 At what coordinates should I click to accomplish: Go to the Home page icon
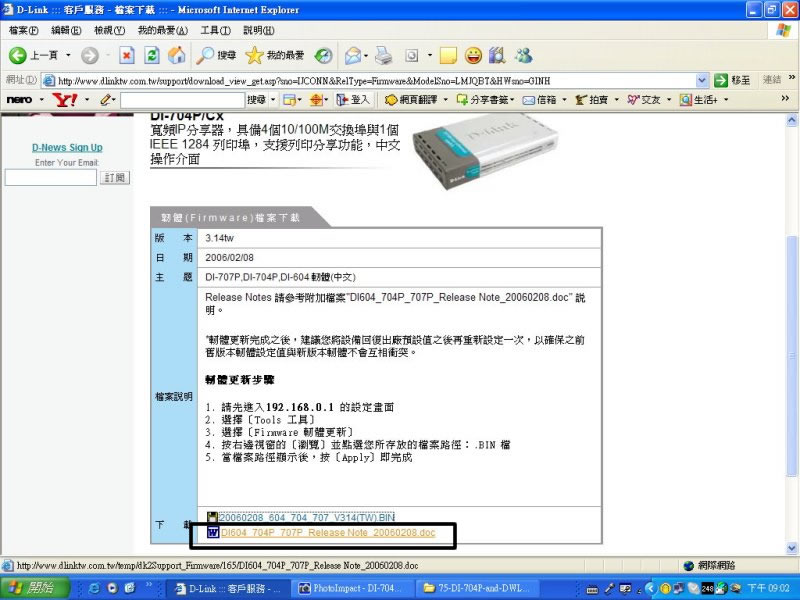click(177, 55)
